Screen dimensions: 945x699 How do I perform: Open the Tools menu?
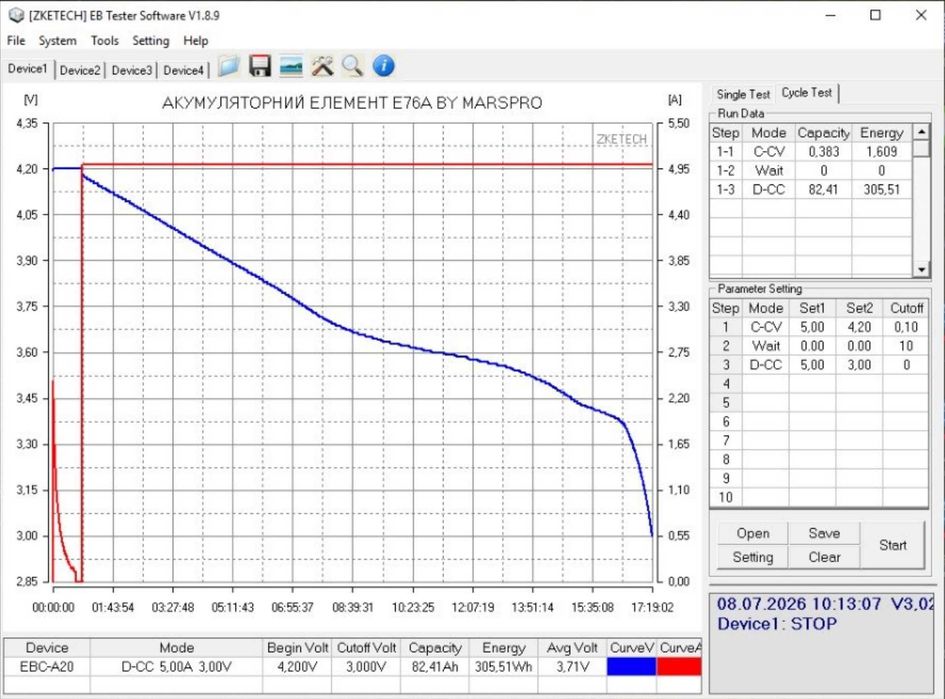pos(104,40)
